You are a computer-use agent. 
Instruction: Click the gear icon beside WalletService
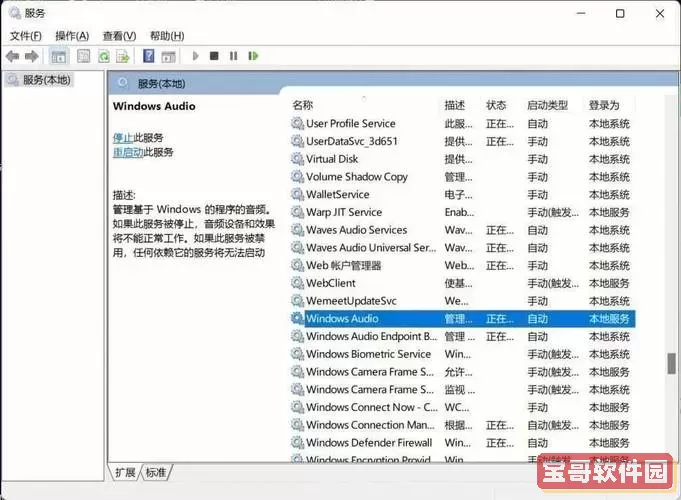[298, 195]
